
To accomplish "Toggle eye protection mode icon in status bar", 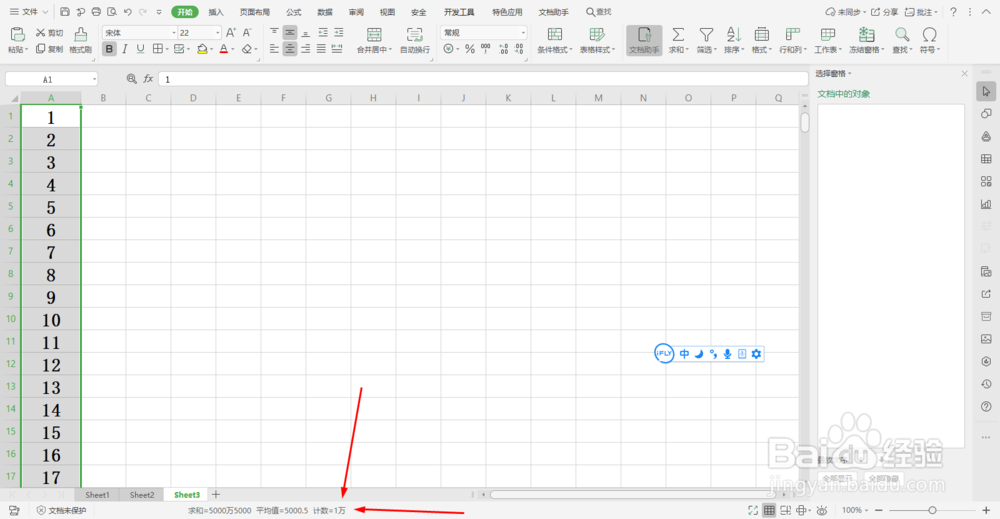I will 822,510.
